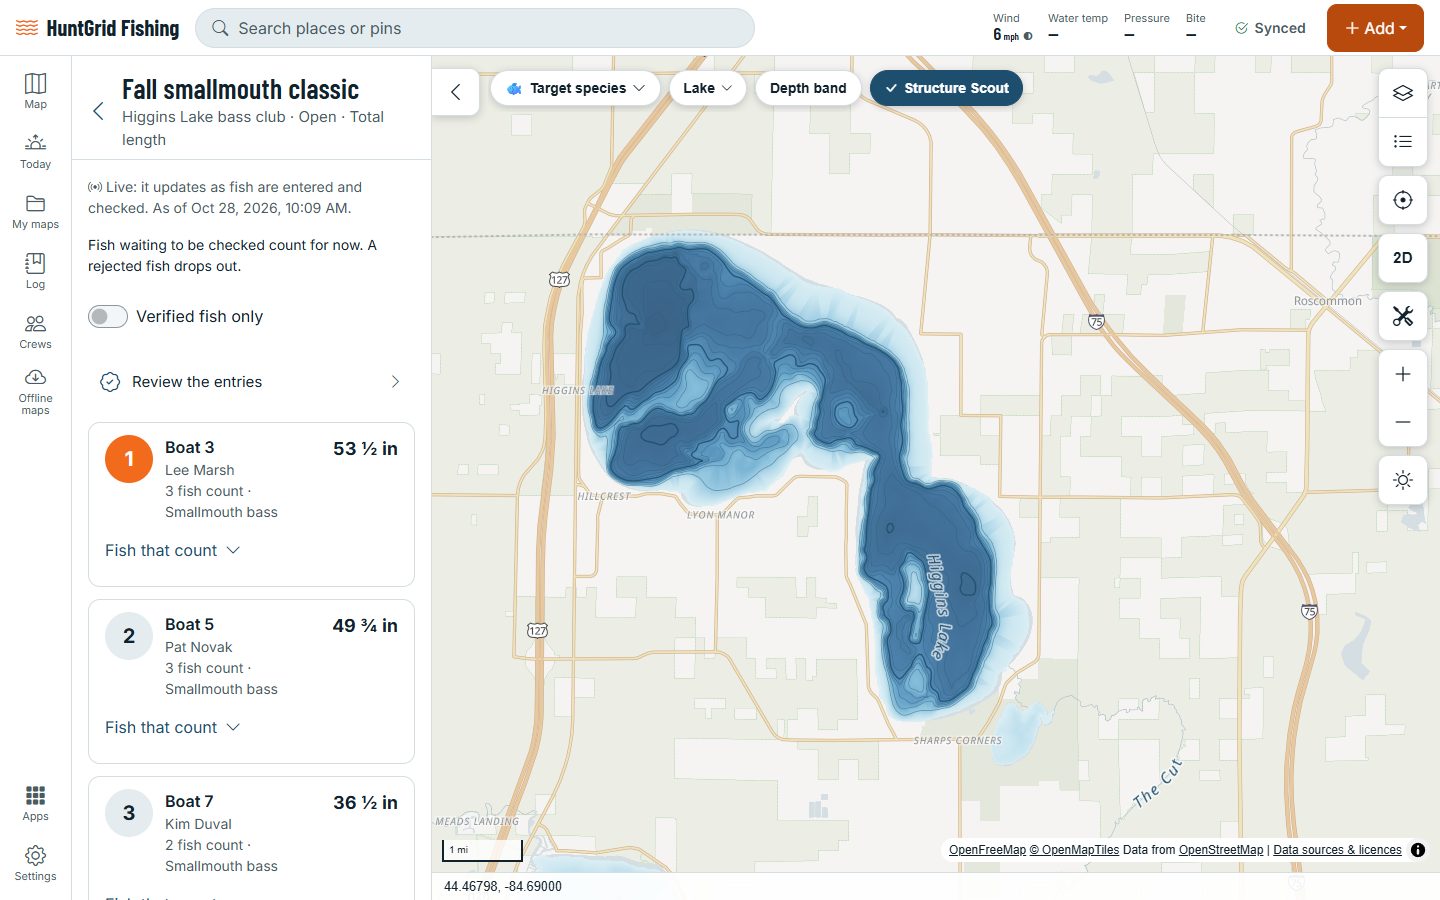This screenshot has width=1440, height=900.
Task: Click the Search places or pins field
Action: 475,28
